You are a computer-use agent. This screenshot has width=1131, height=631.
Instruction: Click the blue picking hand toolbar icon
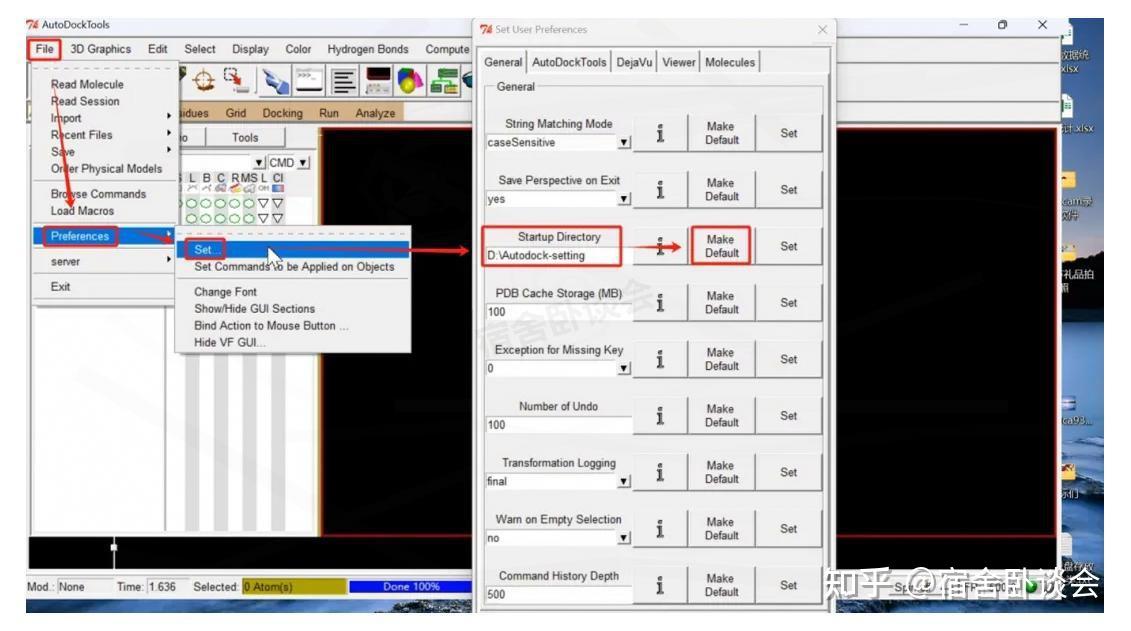pyautogui.click(x=276, y=79)
